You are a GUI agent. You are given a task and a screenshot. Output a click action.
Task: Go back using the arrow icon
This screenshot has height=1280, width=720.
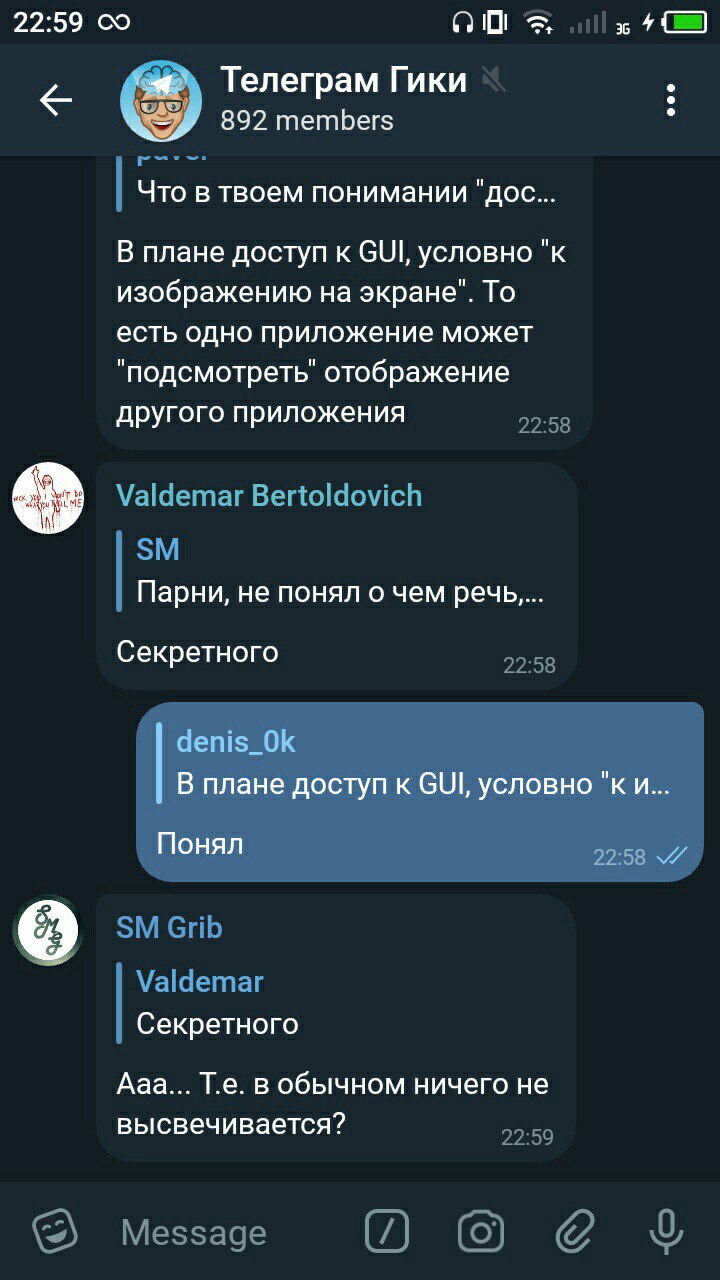[55, 100]
